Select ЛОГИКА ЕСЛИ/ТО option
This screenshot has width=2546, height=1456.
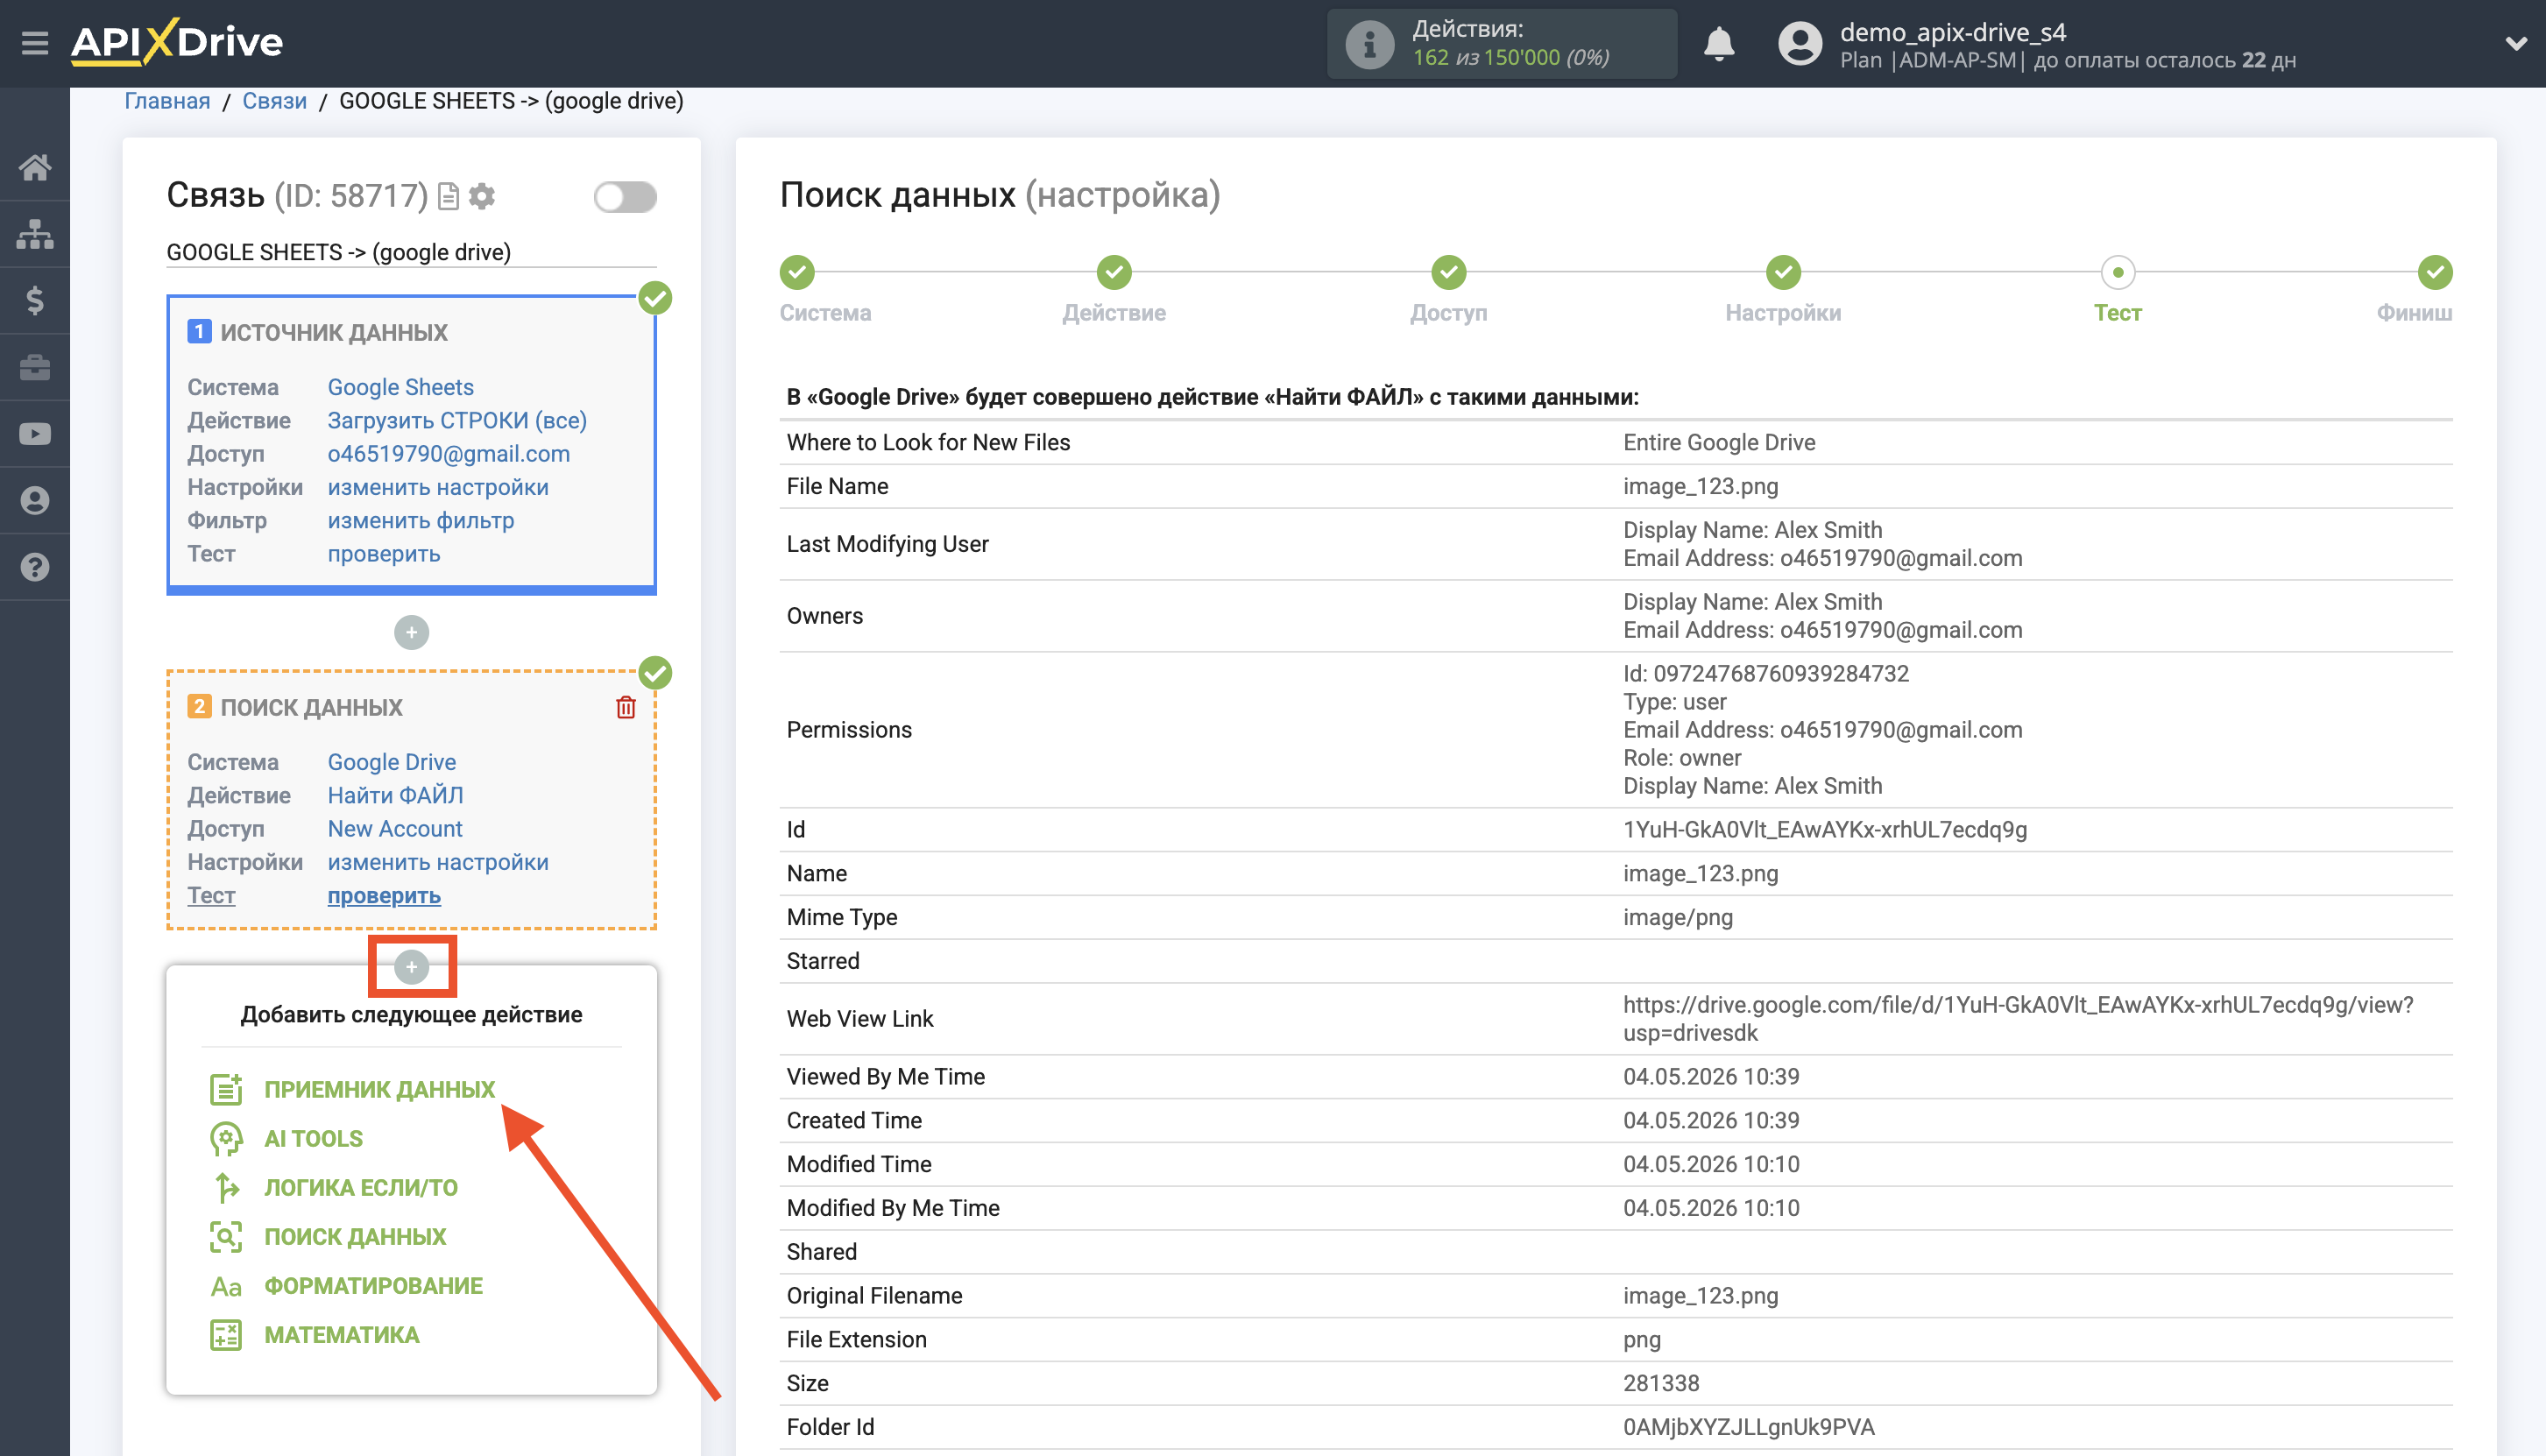tap(361, 1187)
